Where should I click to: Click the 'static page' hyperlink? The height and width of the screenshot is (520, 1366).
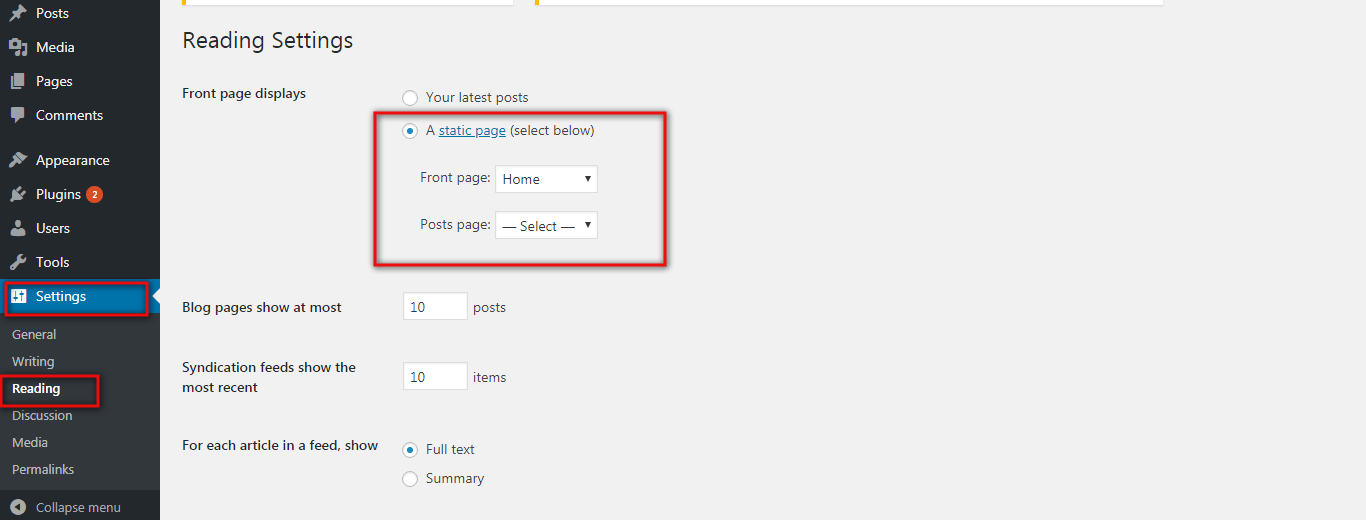472,130
